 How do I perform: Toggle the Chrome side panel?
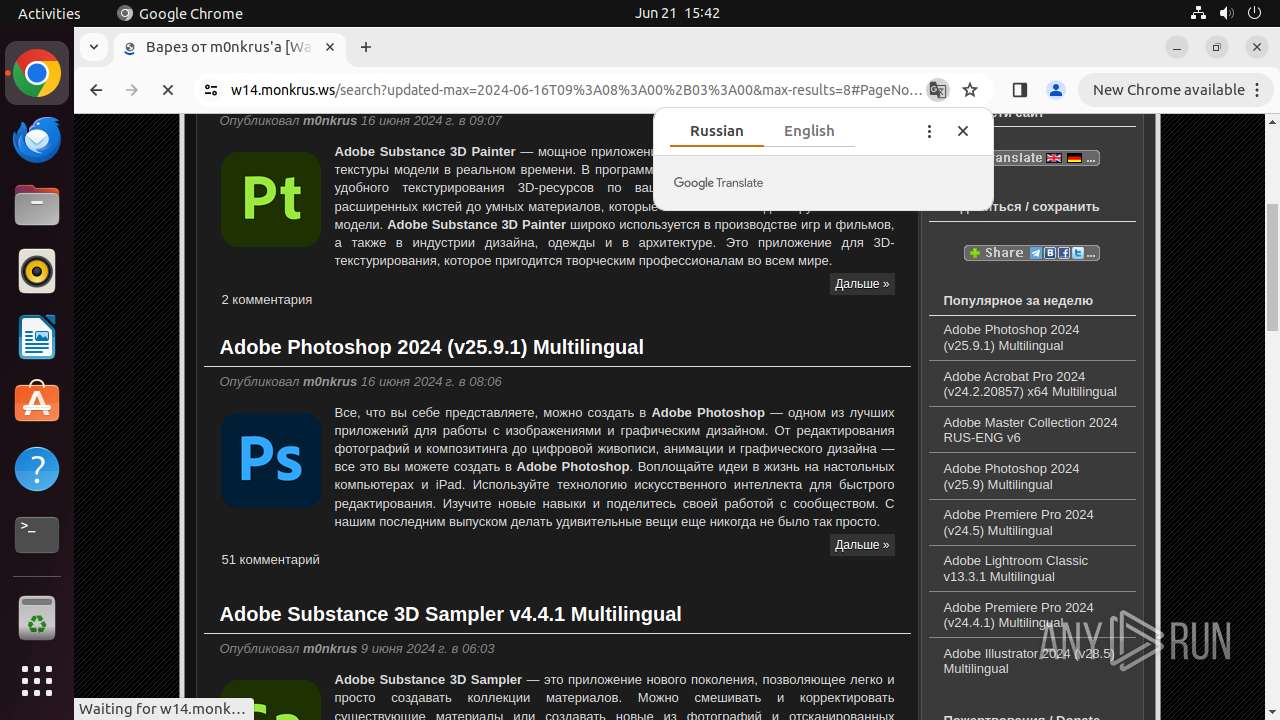(x=1020, y=90)
